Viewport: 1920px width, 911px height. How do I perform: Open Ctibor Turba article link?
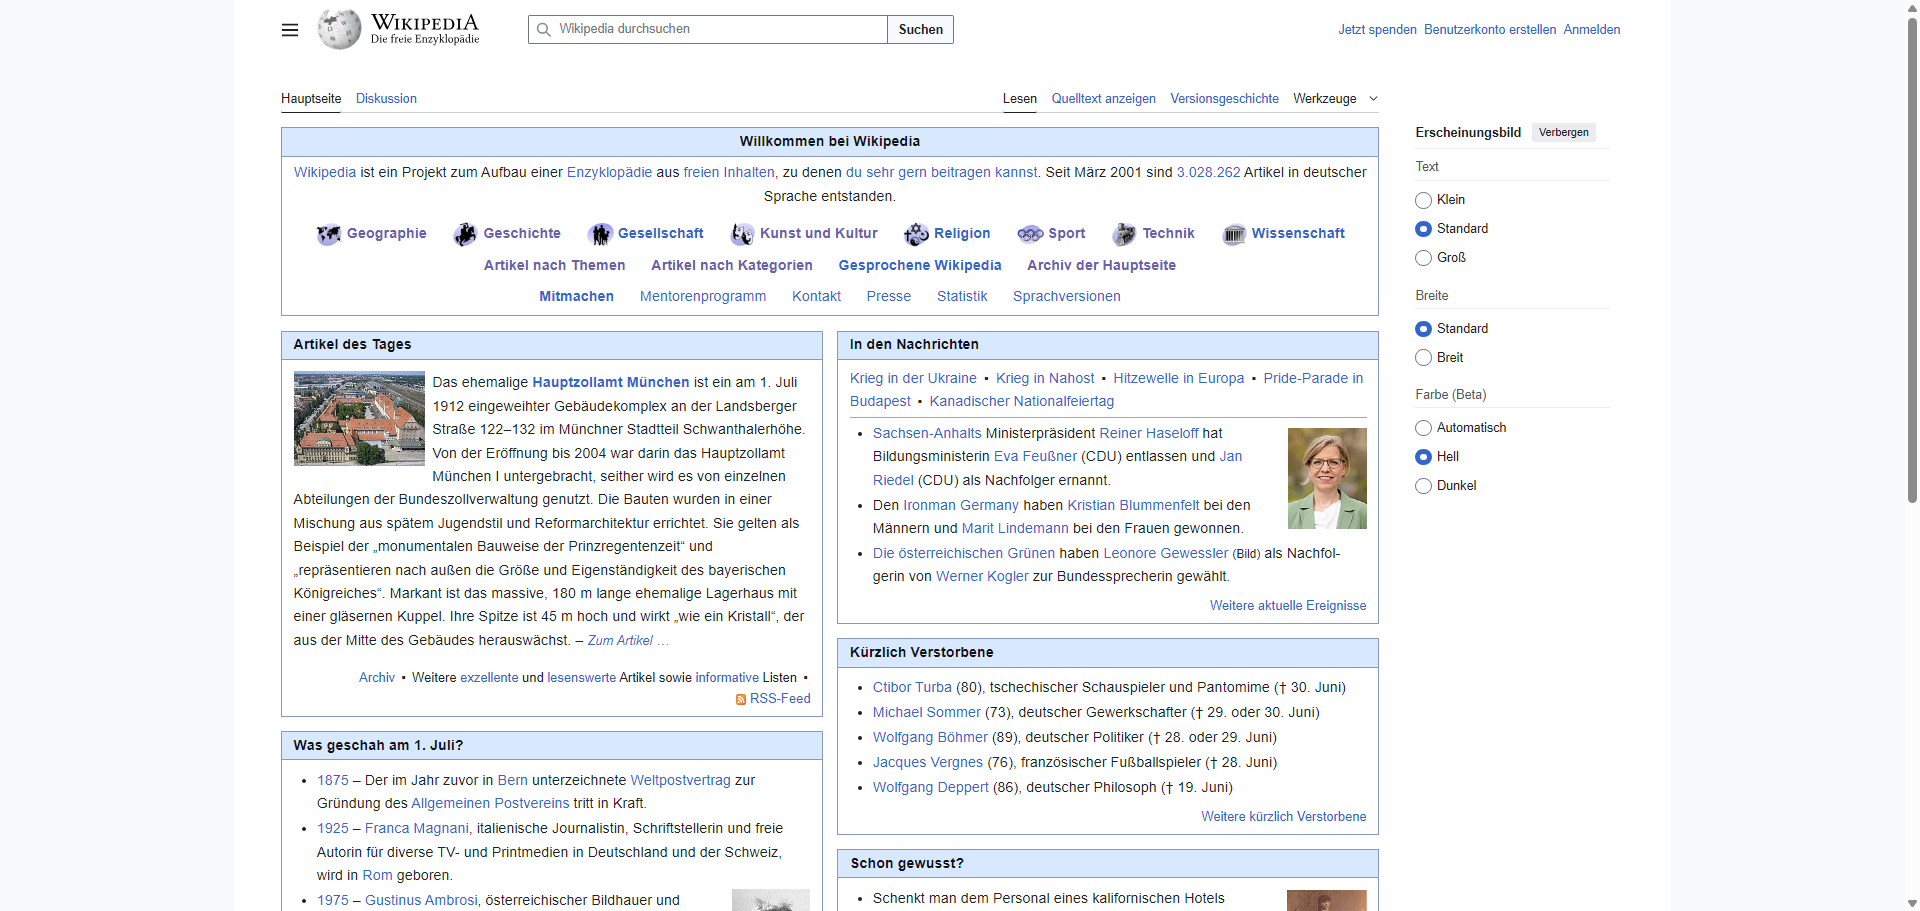click(912, 688)
